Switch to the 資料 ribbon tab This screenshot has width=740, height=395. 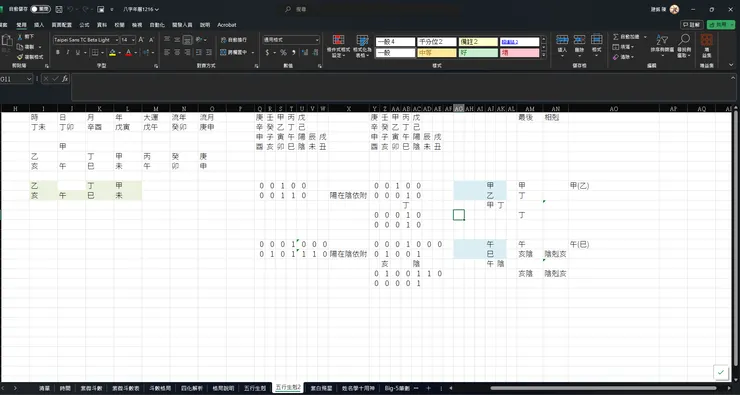[x=102, y=25]
